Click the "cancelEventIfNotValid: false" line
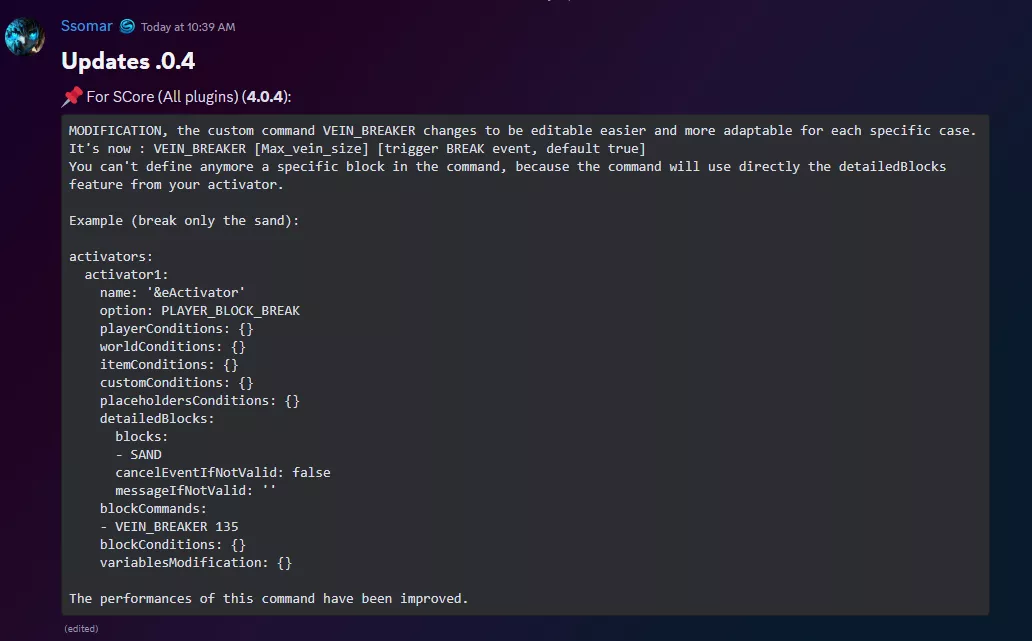The height and width of the screenshot is (641, 1032). [x=222, y=472]
